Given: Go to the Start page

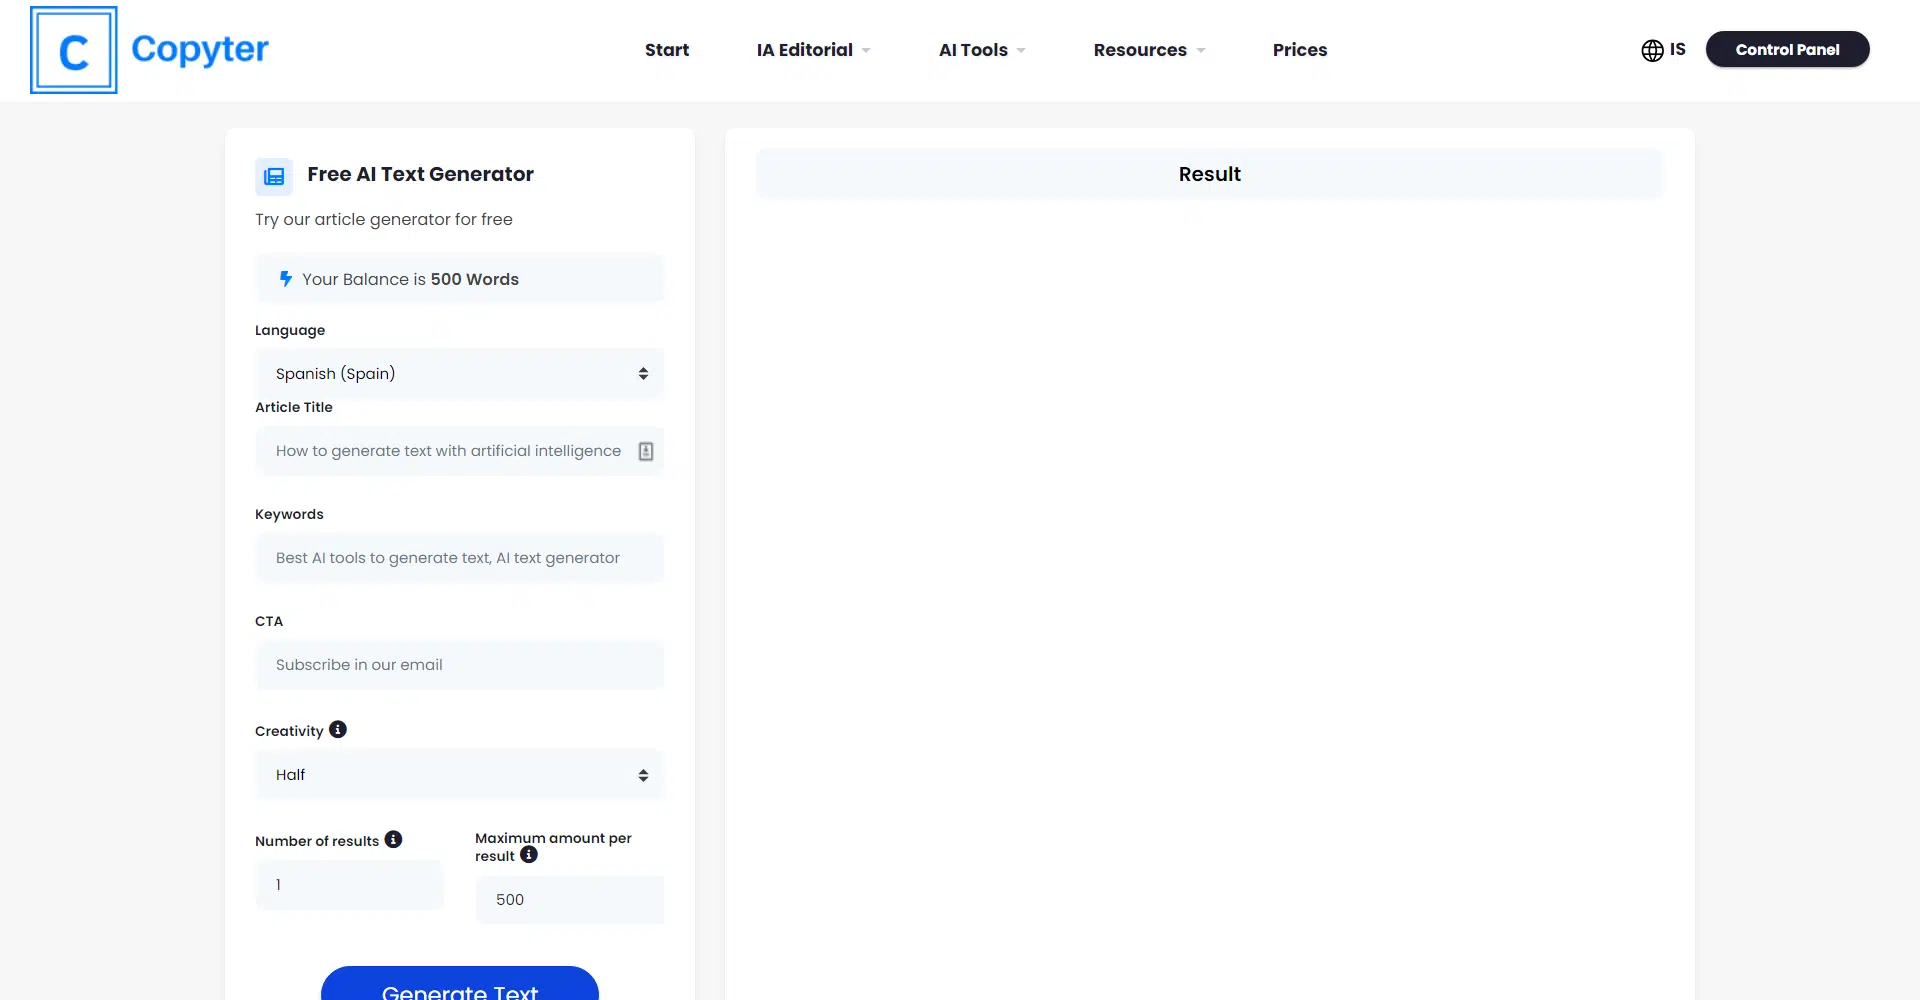Looking at the screenshot, I should 667,50.
